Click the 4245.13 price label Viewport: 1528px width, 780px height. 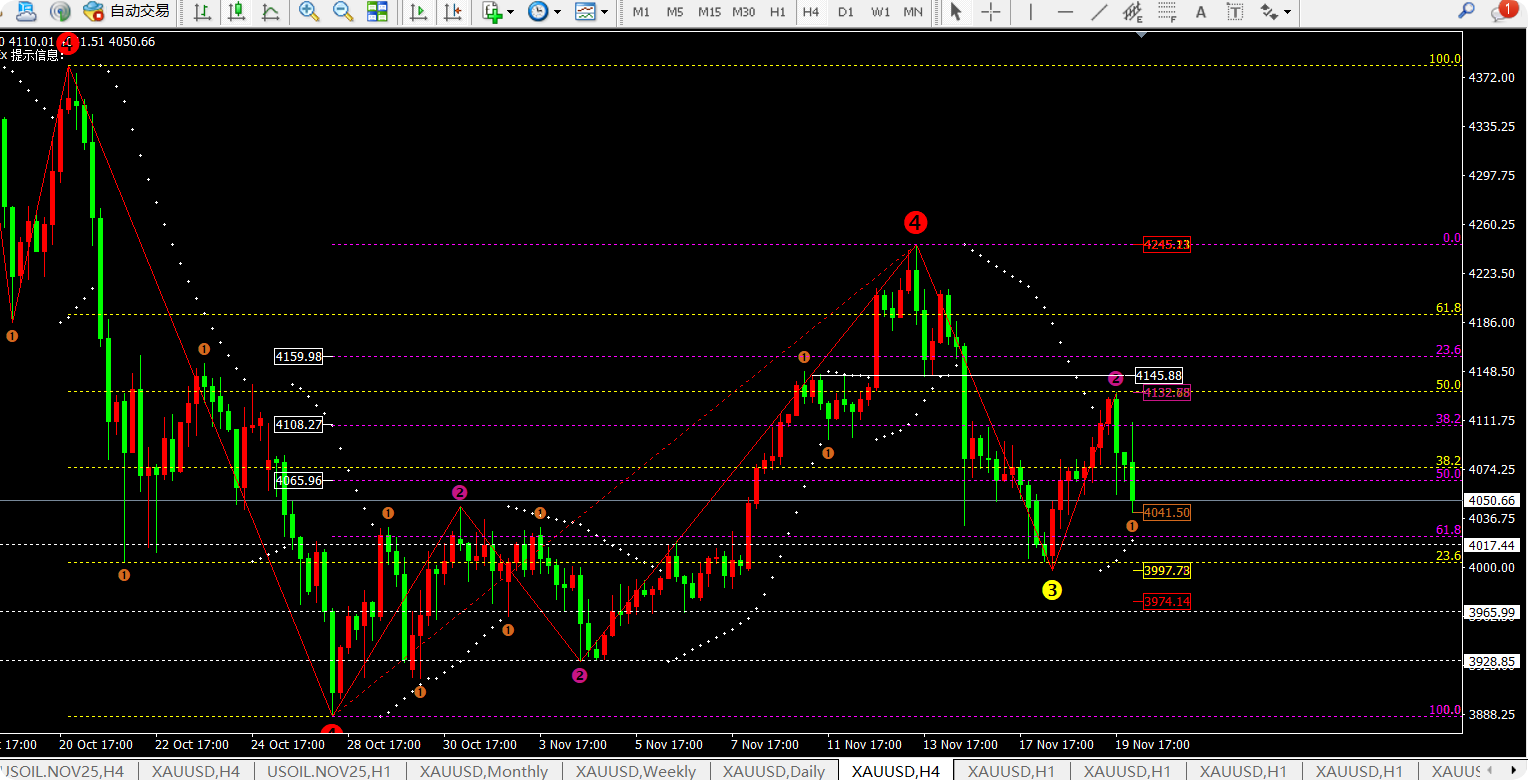[1167, 244]
